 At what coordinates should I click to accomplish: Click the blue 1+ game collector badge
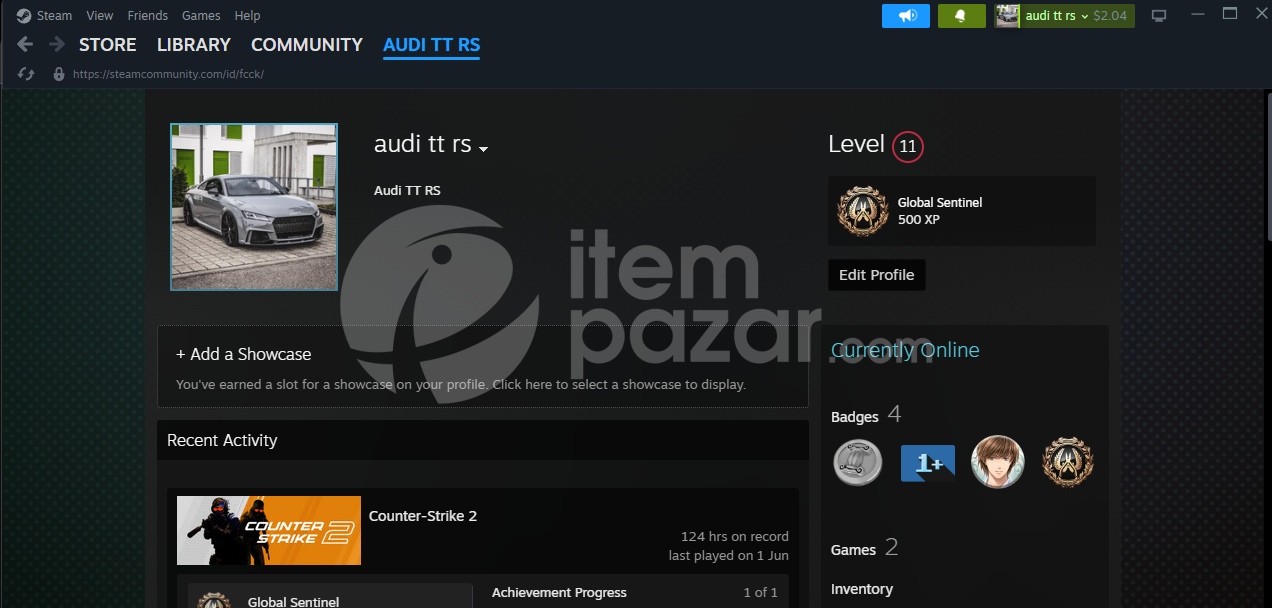(928, 463)
